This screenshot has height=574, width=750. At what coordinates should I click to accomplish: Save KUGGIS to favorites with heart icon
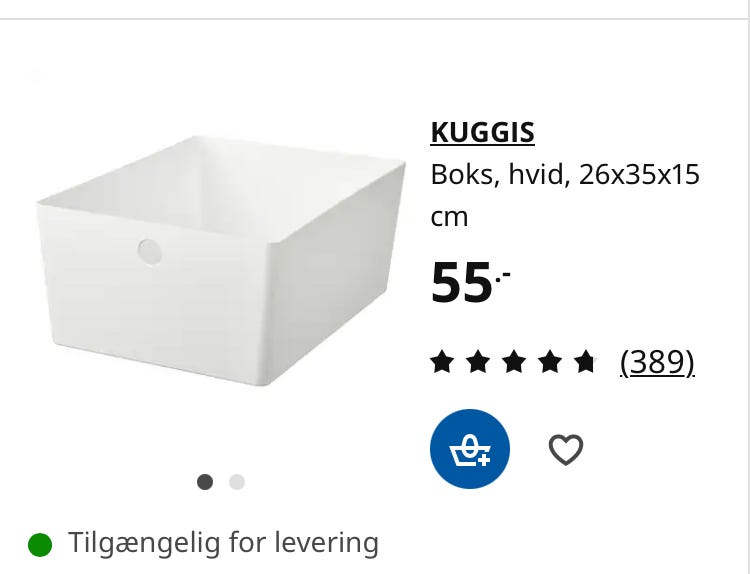tap(565, 450)
